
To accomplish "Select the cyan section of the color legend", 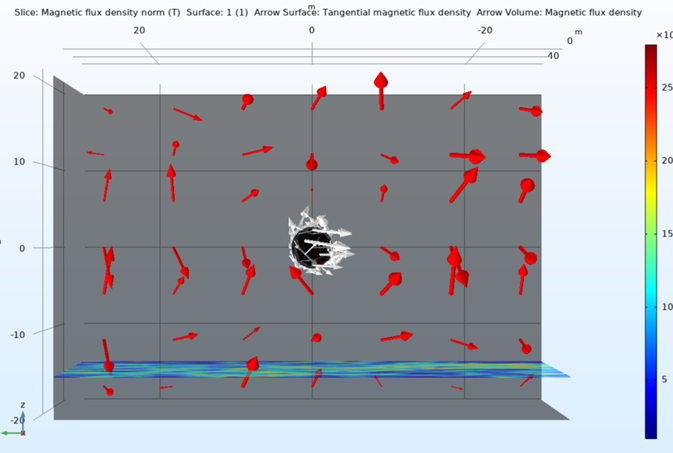I will click(651, 300).
